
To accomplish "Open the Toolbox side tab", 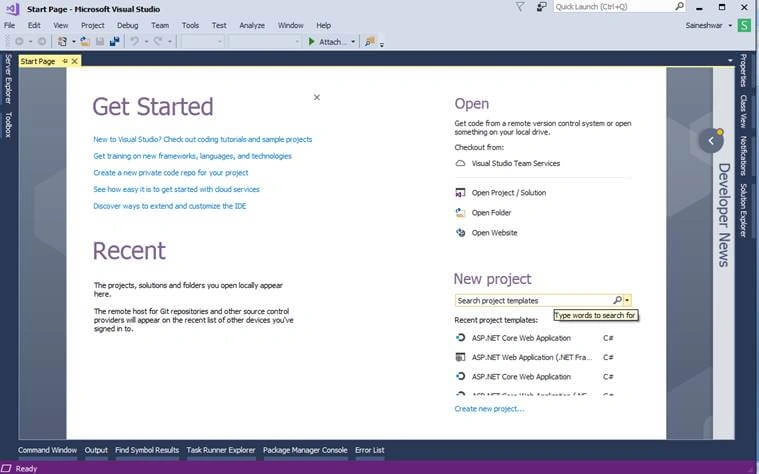I will coord(8,124).
